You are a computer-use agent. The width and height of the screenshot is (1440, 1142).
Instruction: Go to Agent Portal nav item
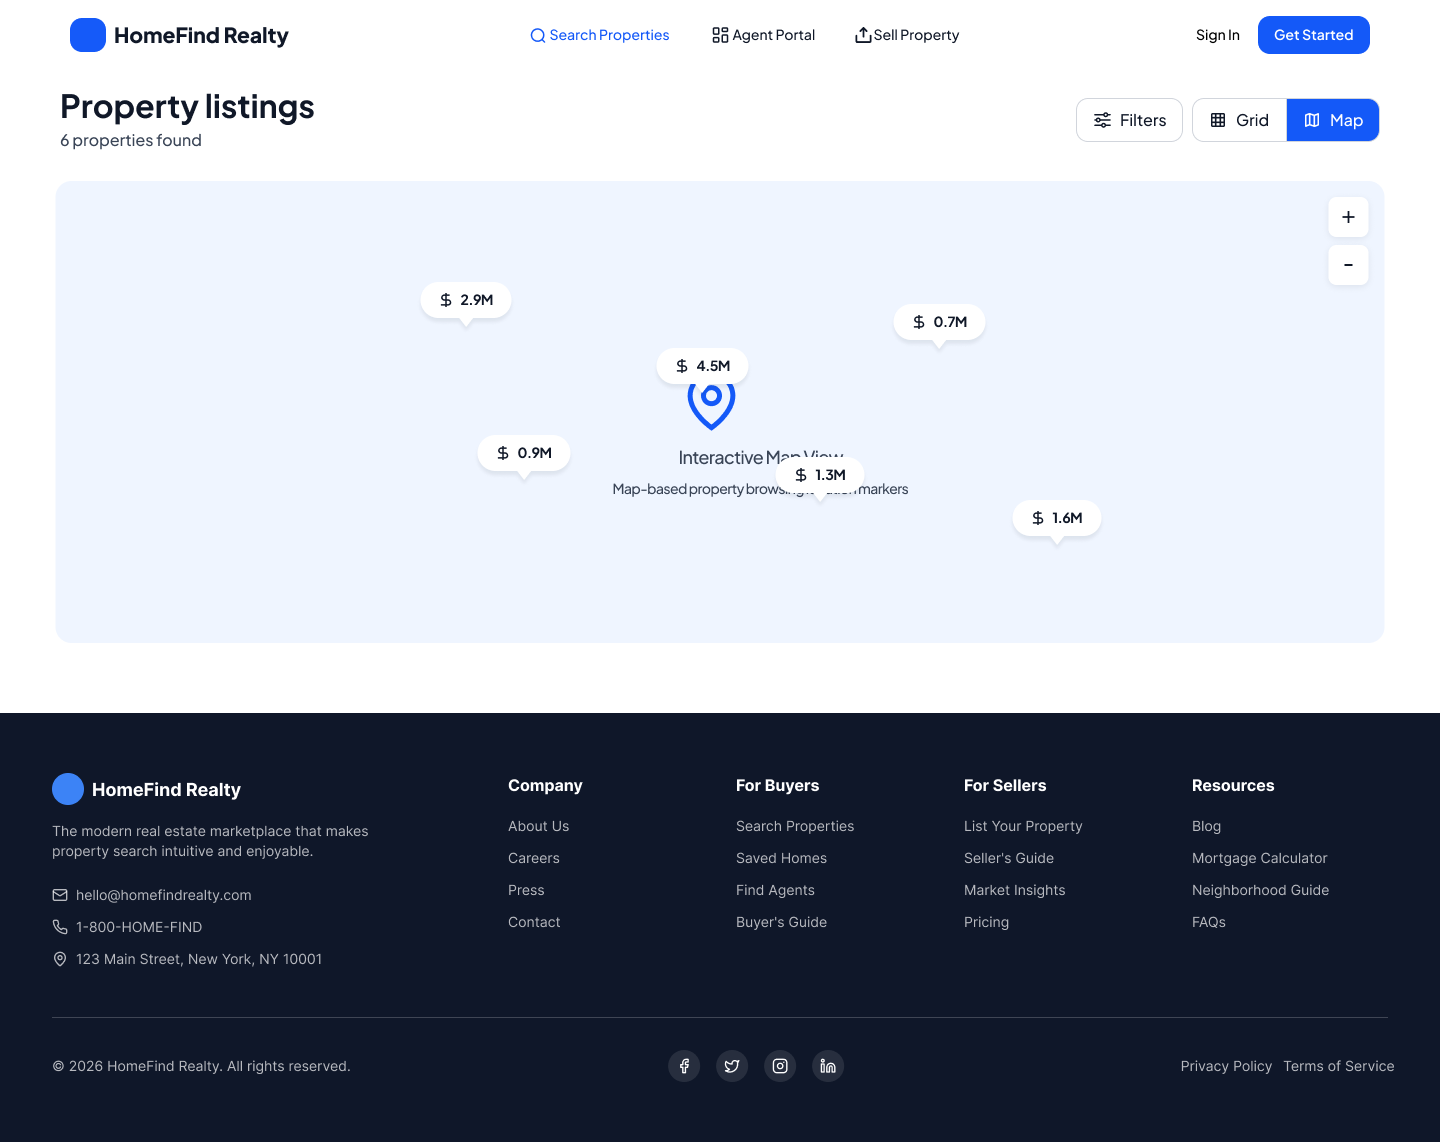coord(763,35)
